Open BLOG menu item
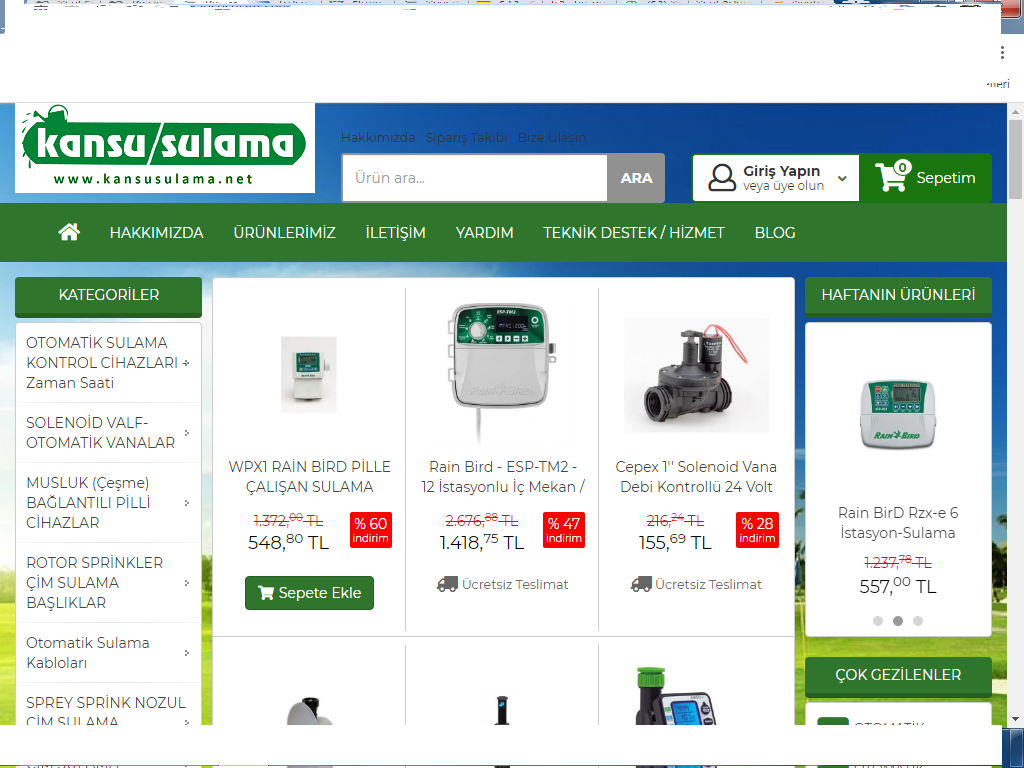 click(x=775, y=232)
